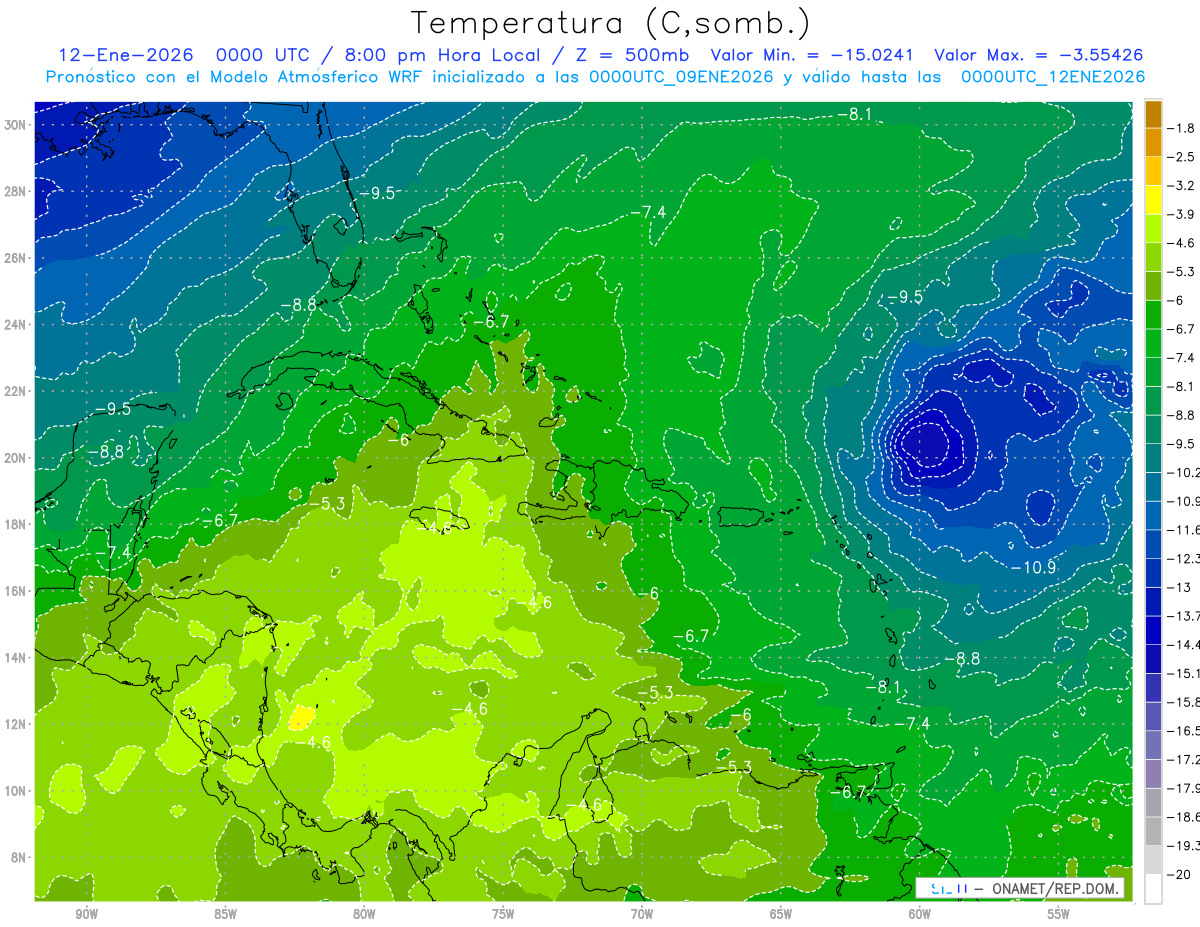The height and width of the screenshot is (927, 1200).
Task: Click the -2.5 value in the color legend
Action: 1182,157
